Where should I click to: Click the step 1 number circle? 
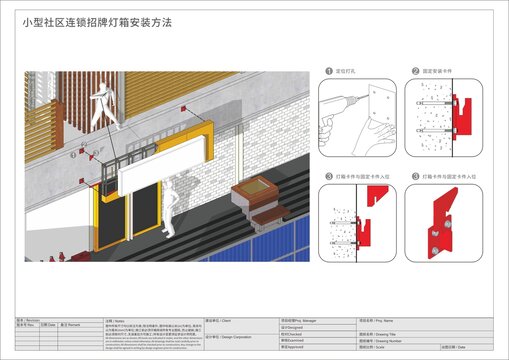click(x=329, y=71)
